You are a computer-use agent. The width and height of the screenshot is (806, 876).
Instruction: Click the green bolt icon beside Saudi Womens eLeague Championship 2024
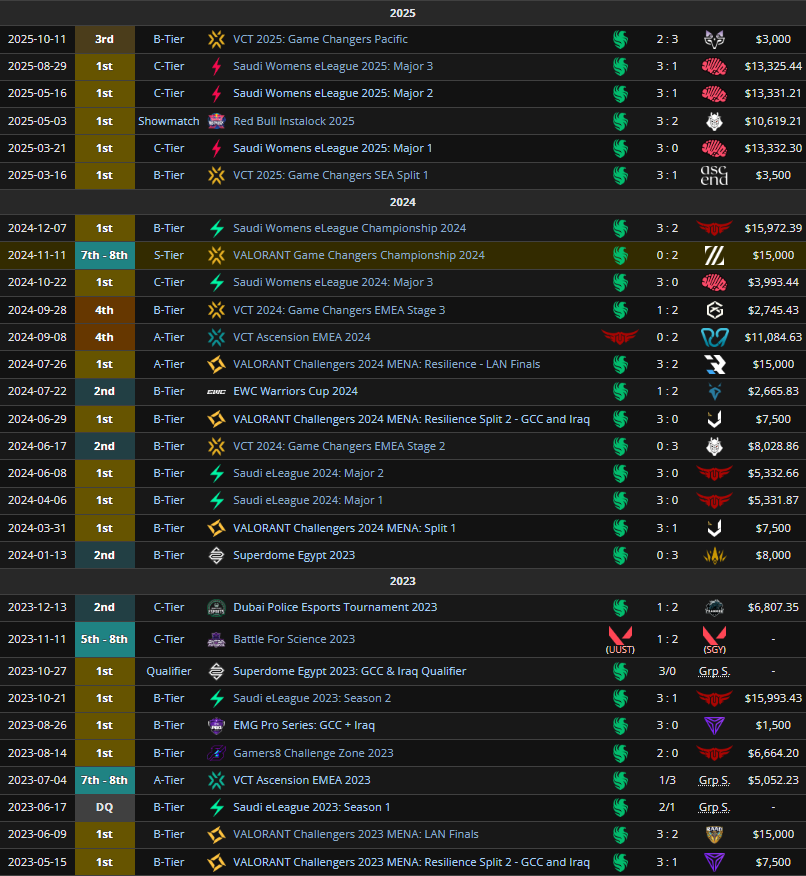pos(216,228)
